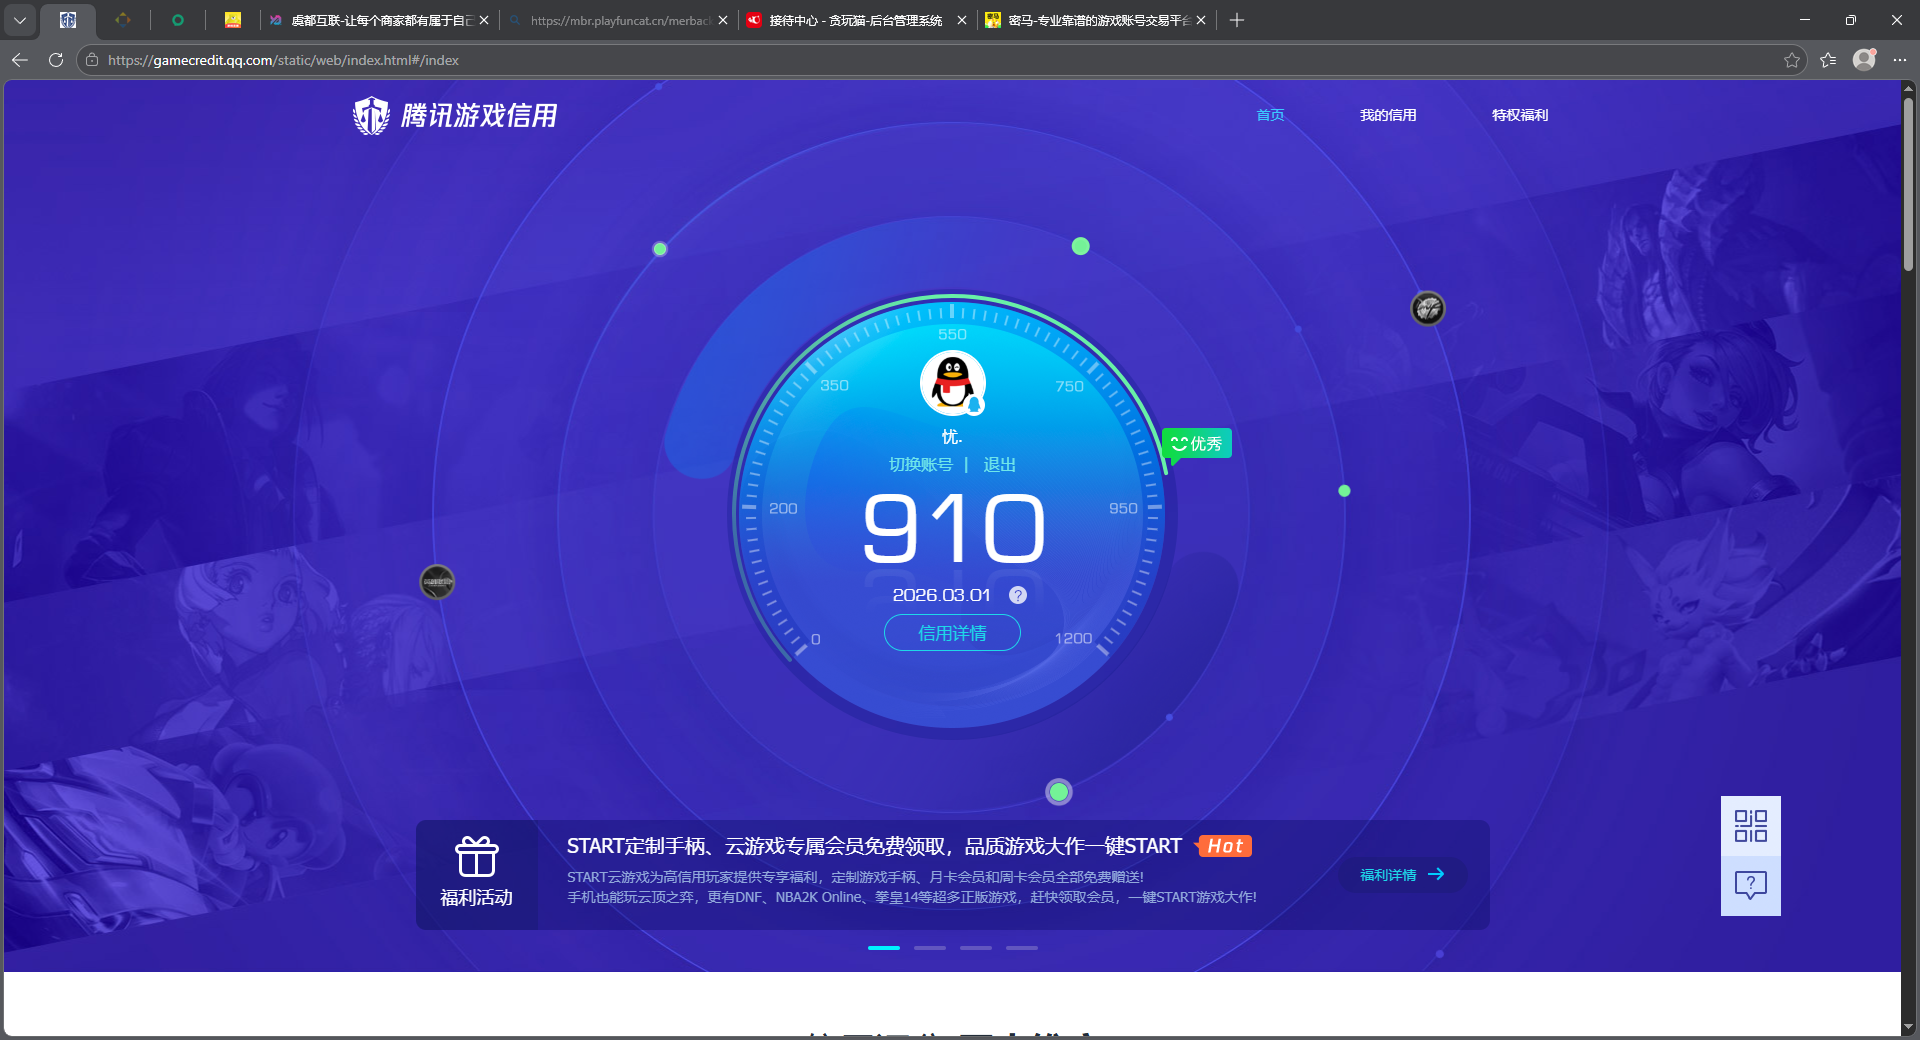Click the Tencent Game Credit shield logo
Image resolution: width=1920 pixels, height=1040 pixels.
371,115
